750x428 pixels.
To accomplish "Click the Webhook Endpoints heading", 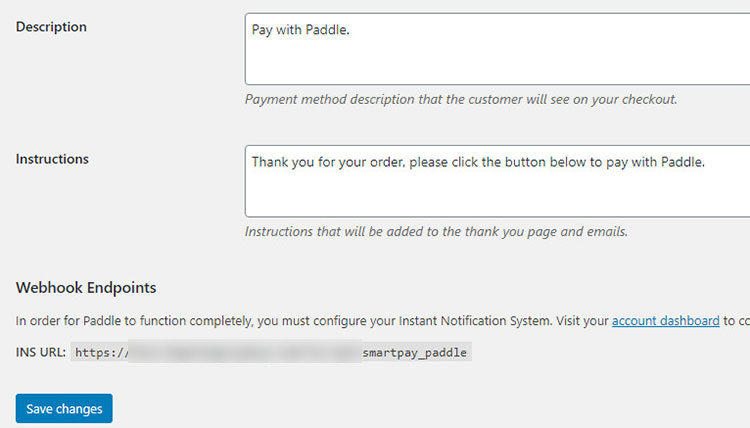I will point(86,288).
